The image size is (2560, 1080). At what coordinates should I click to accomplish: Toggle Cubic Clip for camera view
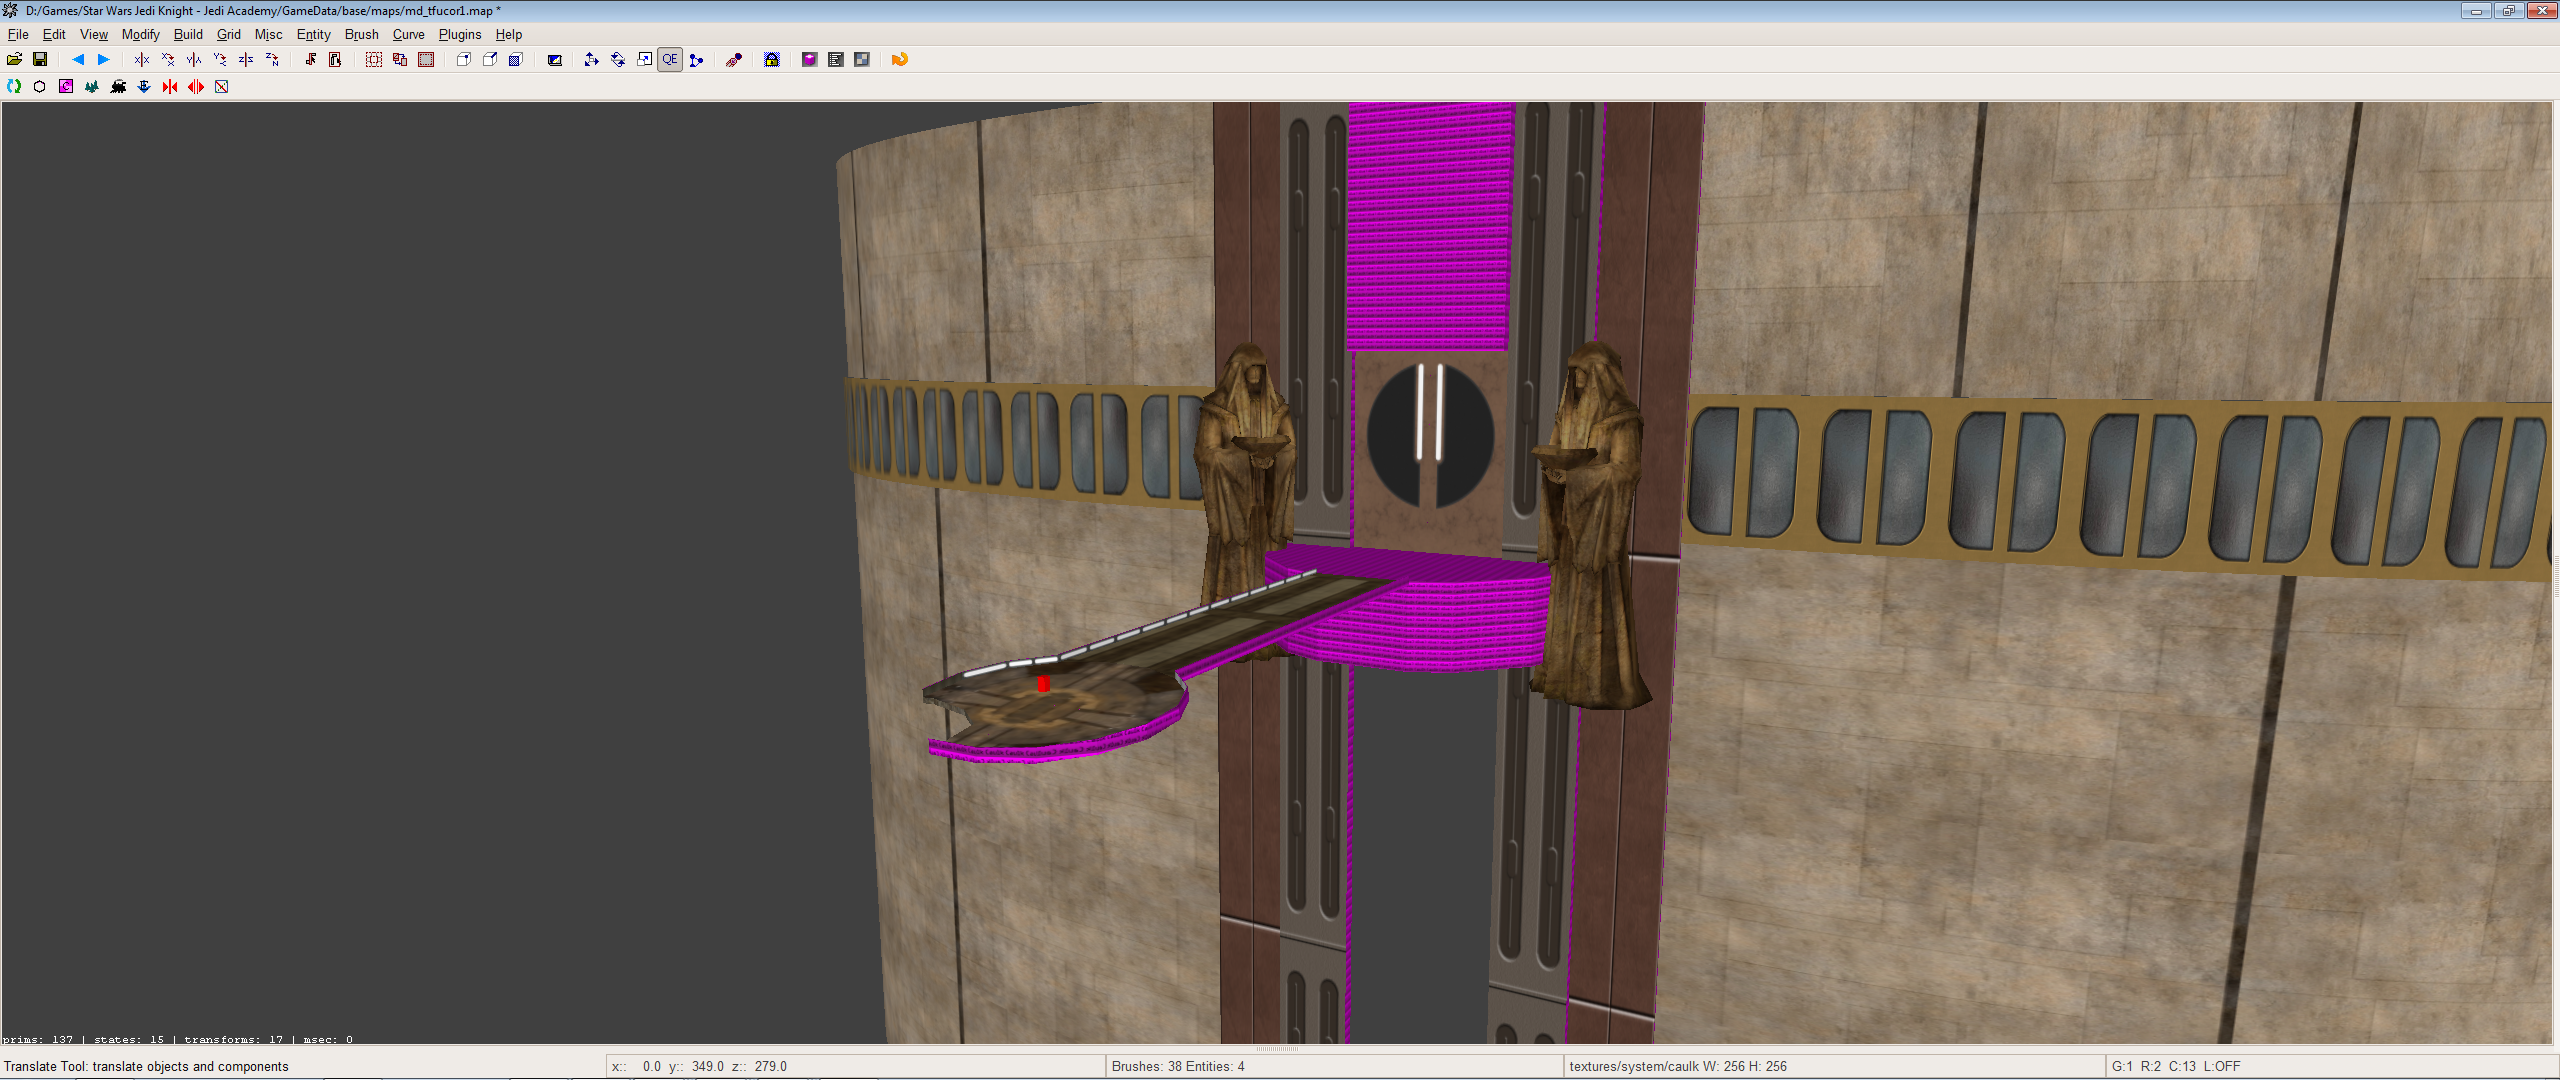[734, 60]
